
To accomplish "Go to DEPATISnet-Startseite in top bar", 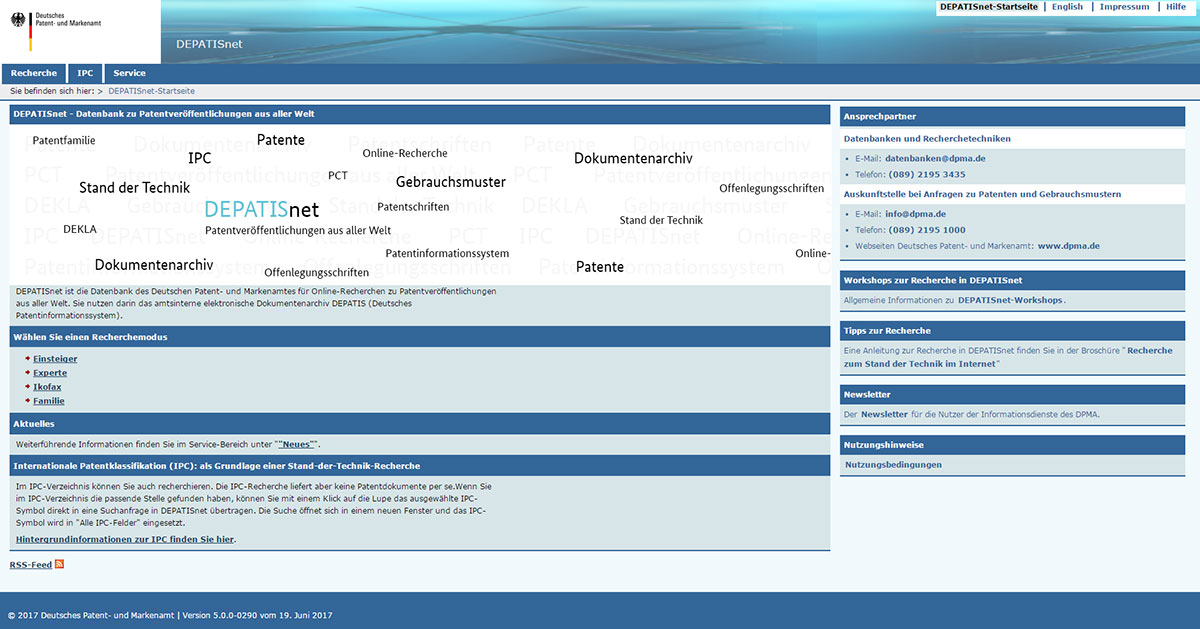I will pos(988,7).
